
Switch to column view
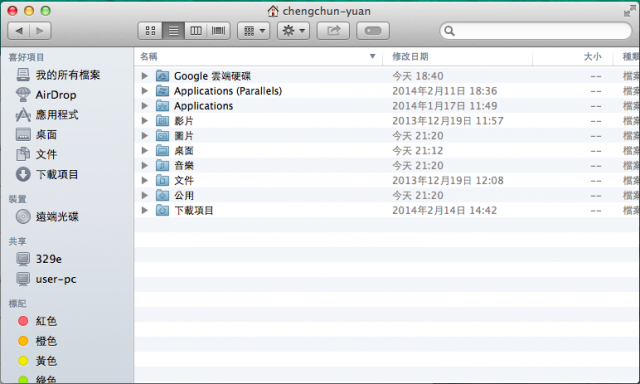coord(196,31)
